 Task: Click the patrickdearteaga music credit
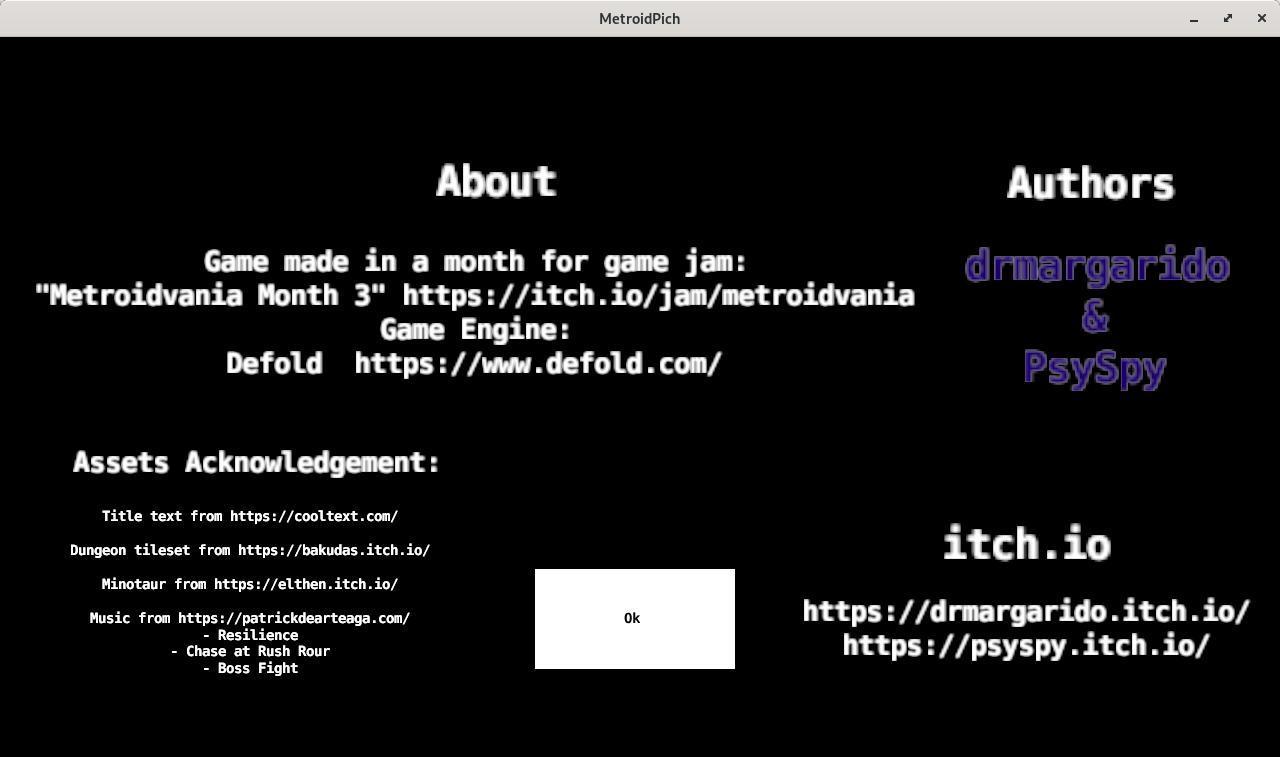pyautogui.click(x=250, y=619)
